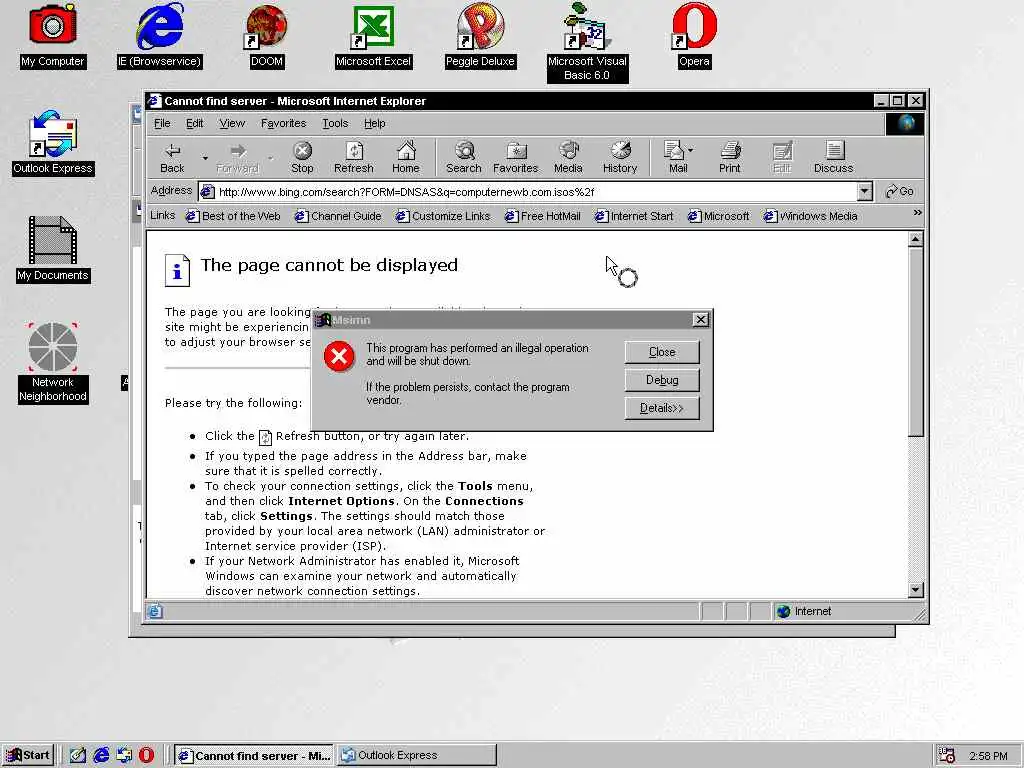Select the Network Neighborhood desktop icon
1024x768 pixels.
click(53, 363)
